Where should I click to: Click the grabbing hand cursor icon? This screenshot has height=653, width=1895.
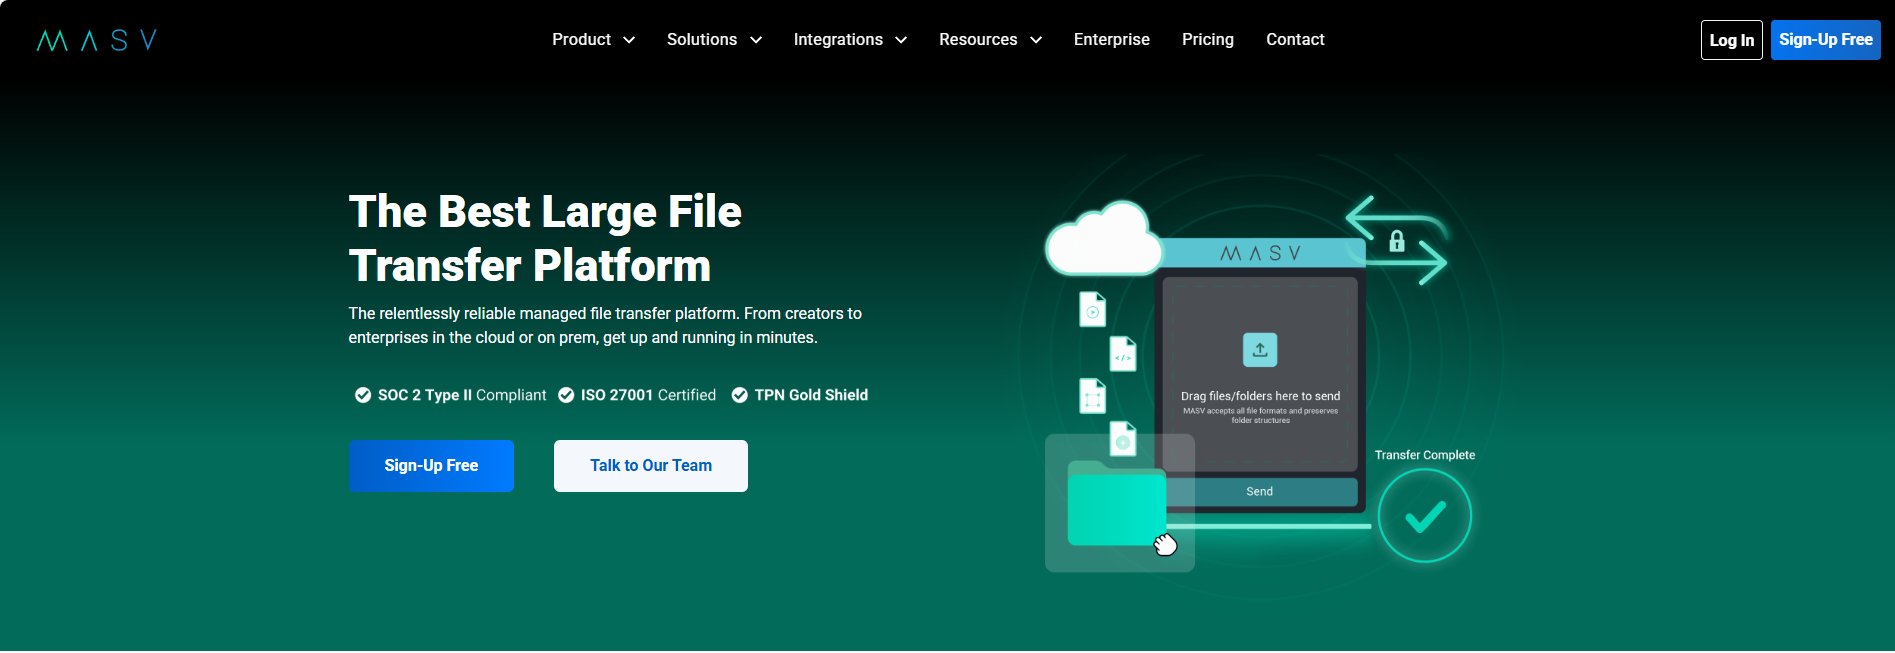(x=1165, y=544)
